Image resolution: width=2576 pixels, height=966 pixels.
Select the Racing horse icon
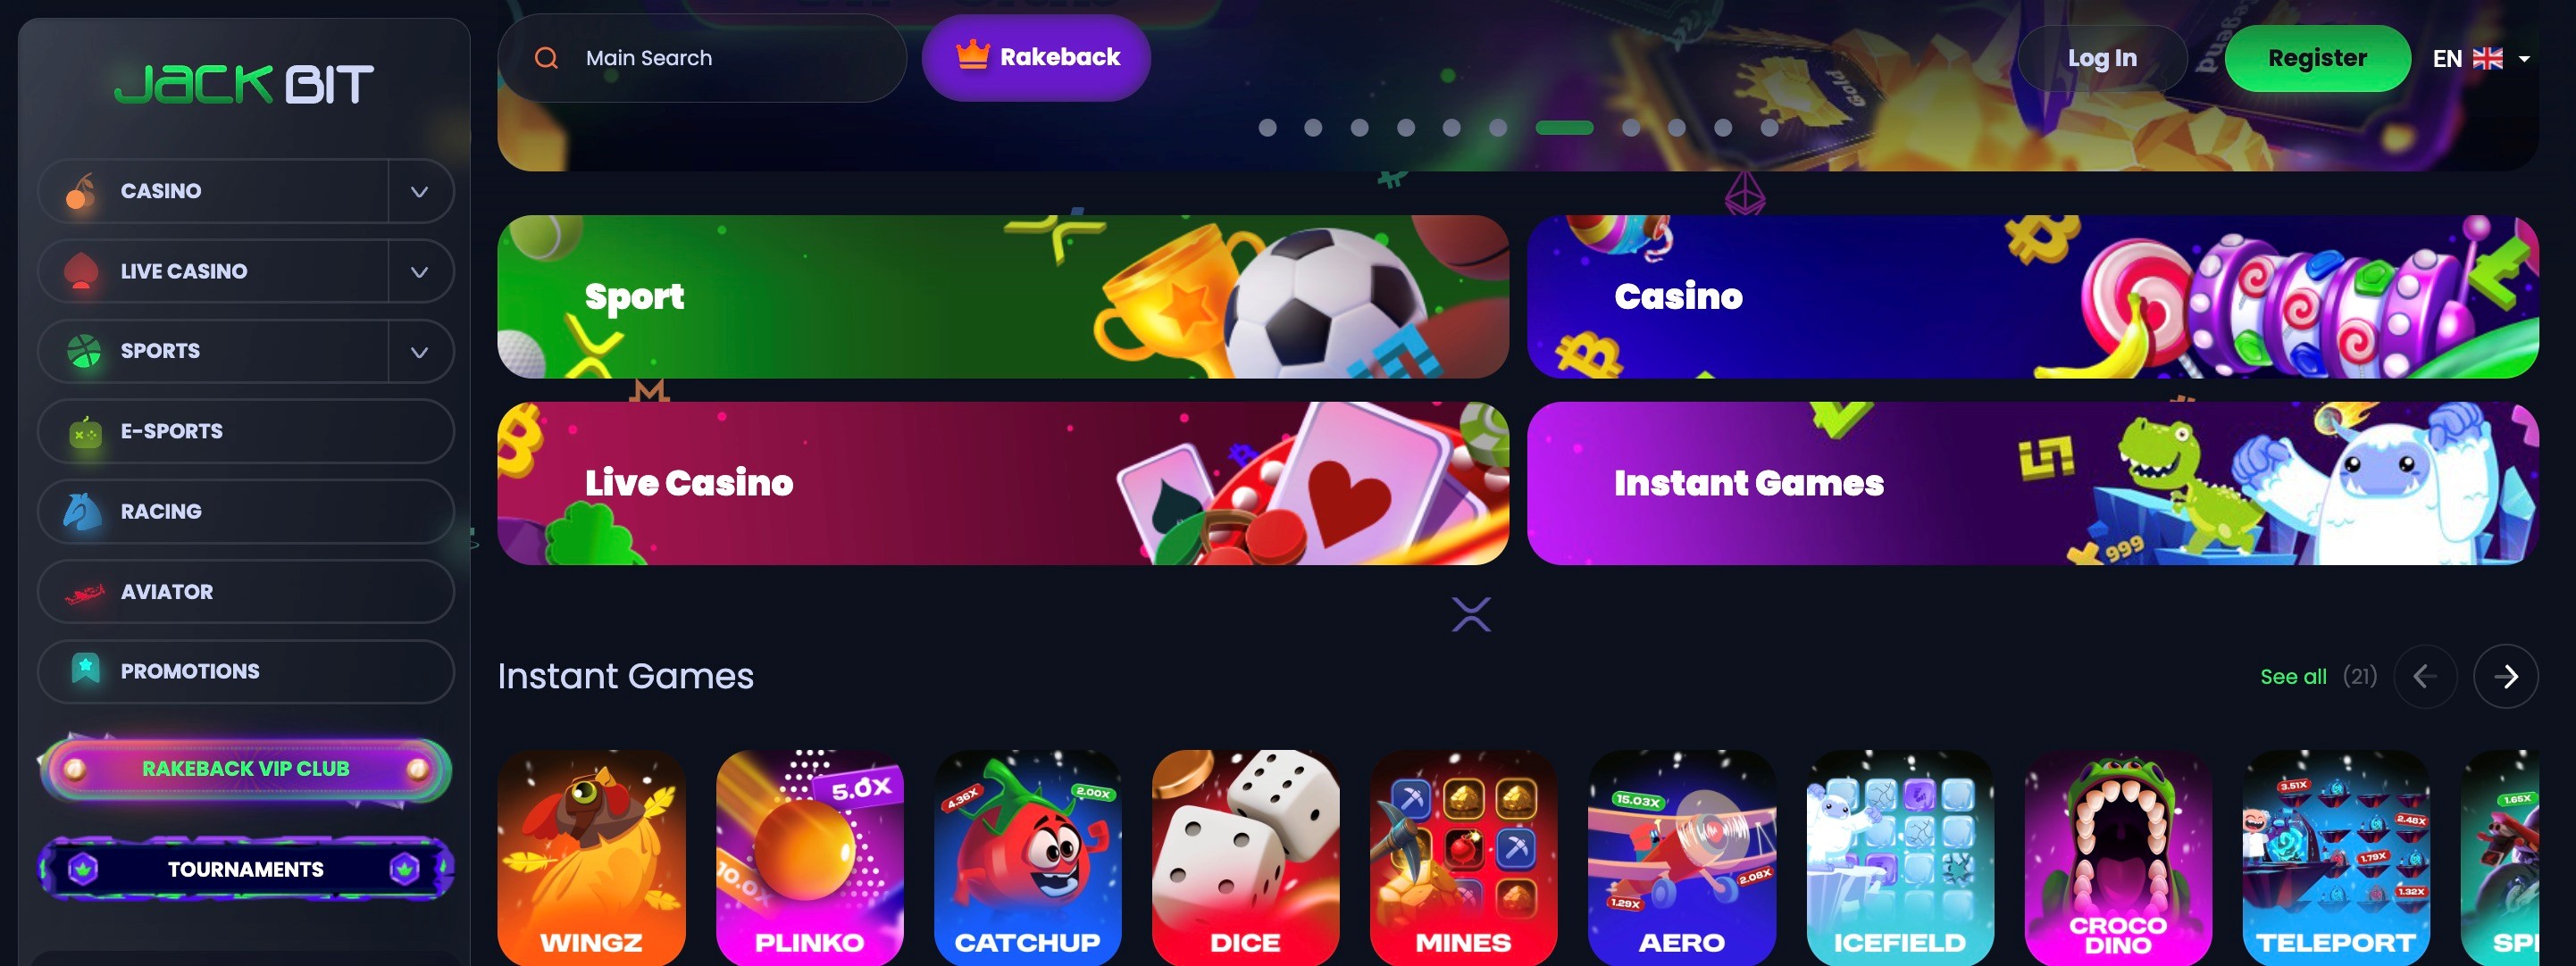click(x=83, y=512)
